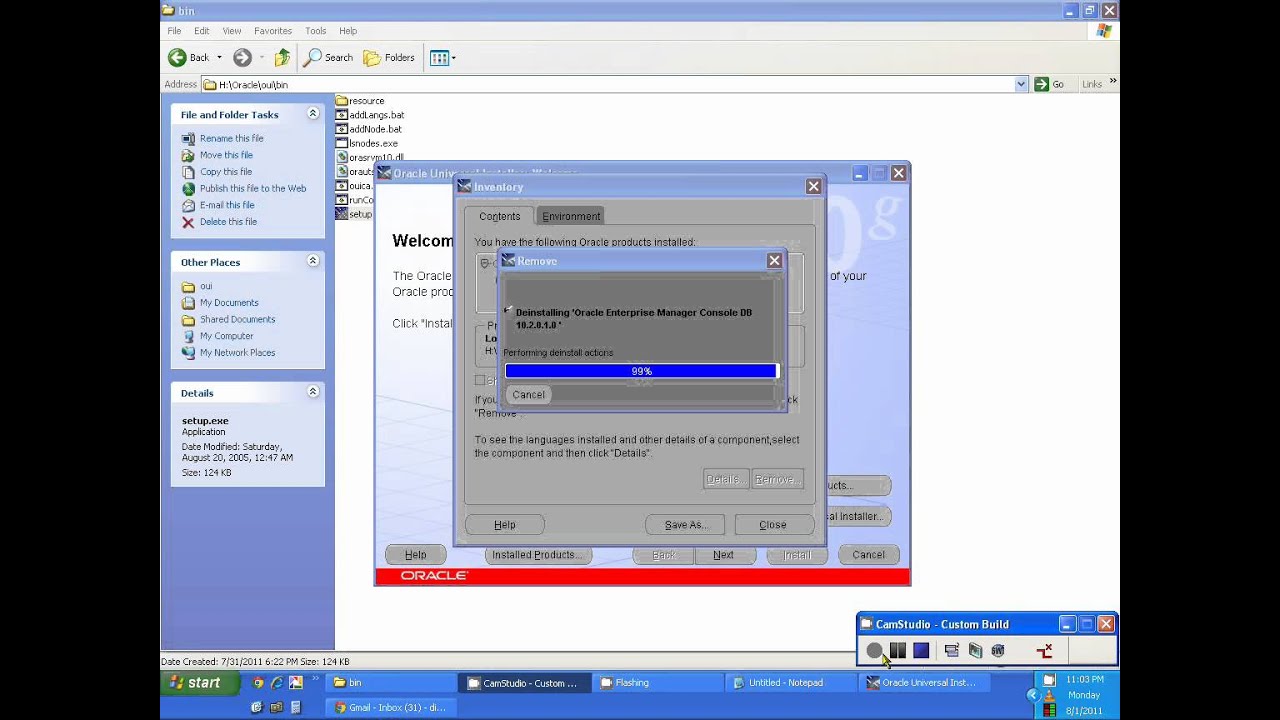The width and height of the screenshot is (1280, 720).
Task: Collapse the Other Places panel
Action: pos(313,261)
